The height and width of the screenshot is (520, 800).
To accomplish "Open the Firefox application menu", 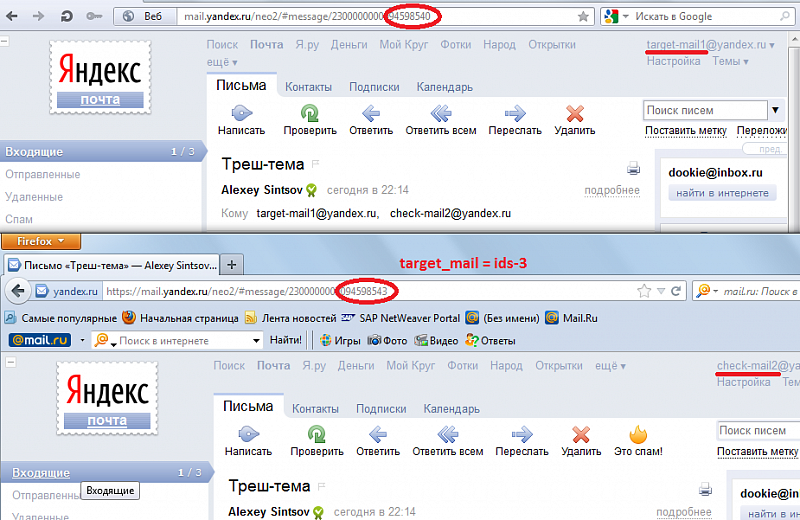I will 41,241.
